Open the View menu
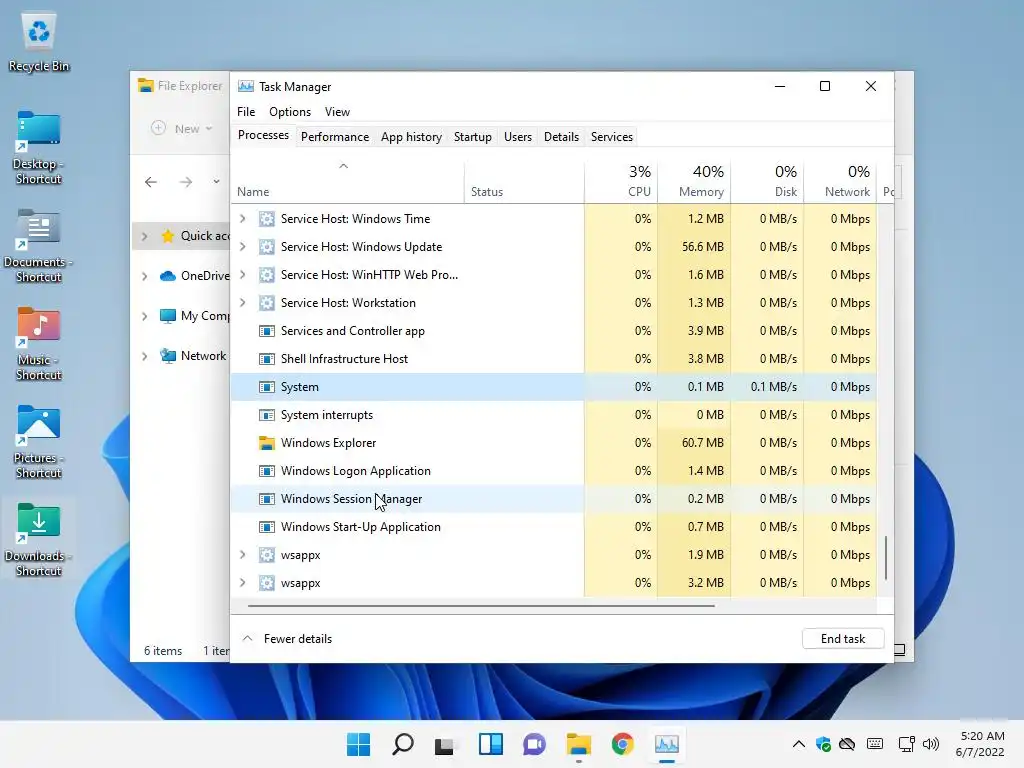The image size is (1024, 768). point(338,112)
